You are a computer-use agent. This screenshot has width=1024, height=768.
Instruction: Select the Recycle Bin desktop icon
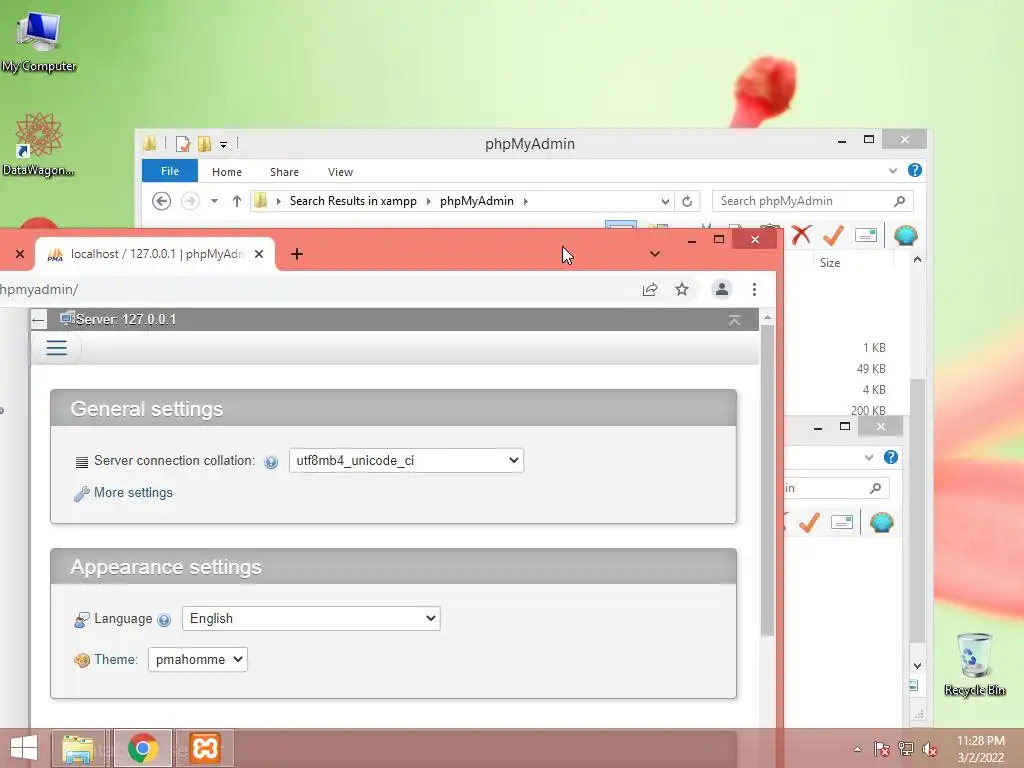(974, 664)
